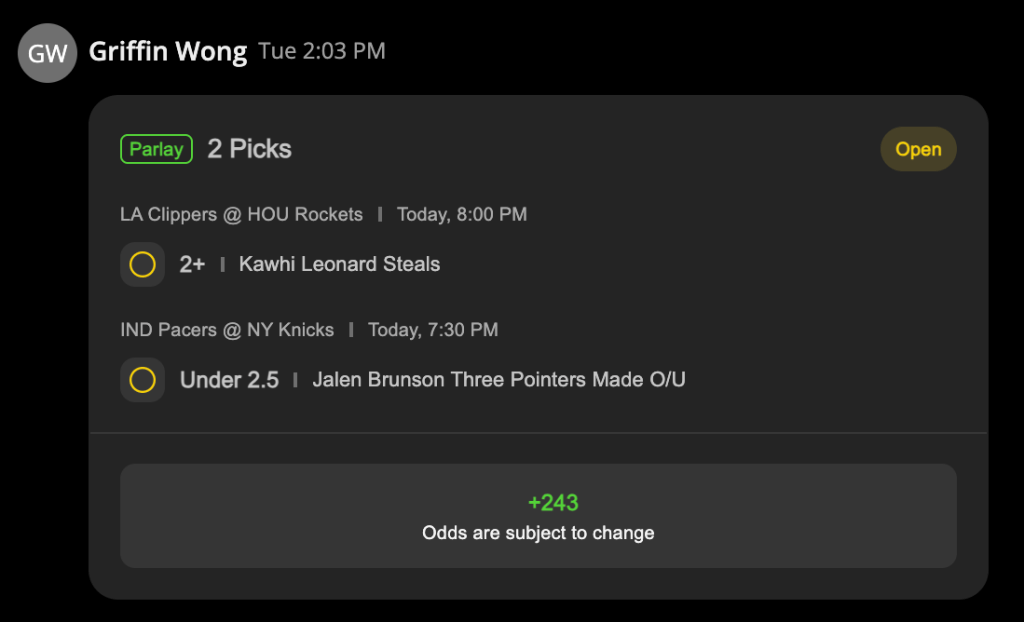The height and width of the screenshot is (622, 1024).
Task: Click the pending circle icon beside Jalen Brunson
Action: (142, 380)
